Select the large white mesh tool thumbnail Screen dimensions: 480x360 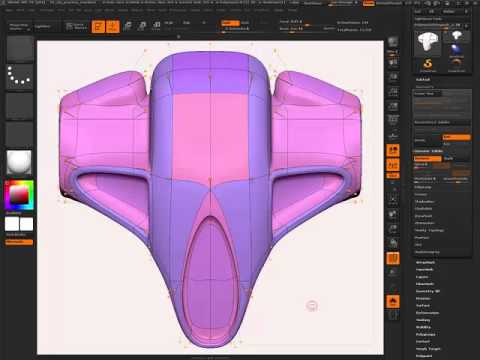point(428,43)
